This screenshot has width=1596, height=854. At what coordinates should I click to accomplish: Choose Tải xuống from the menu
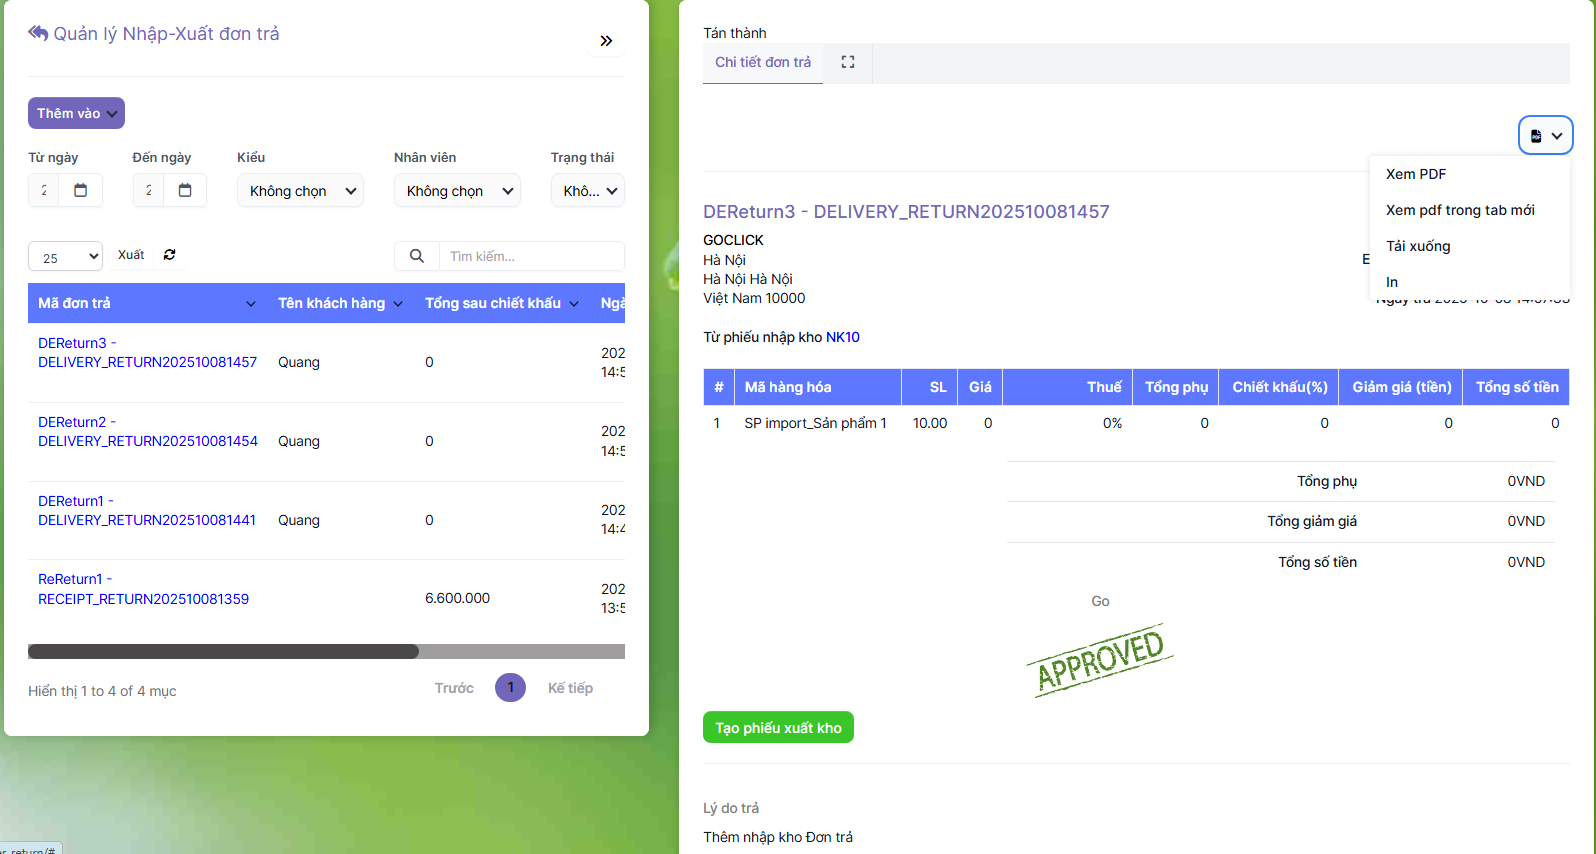coord(1418,246)
